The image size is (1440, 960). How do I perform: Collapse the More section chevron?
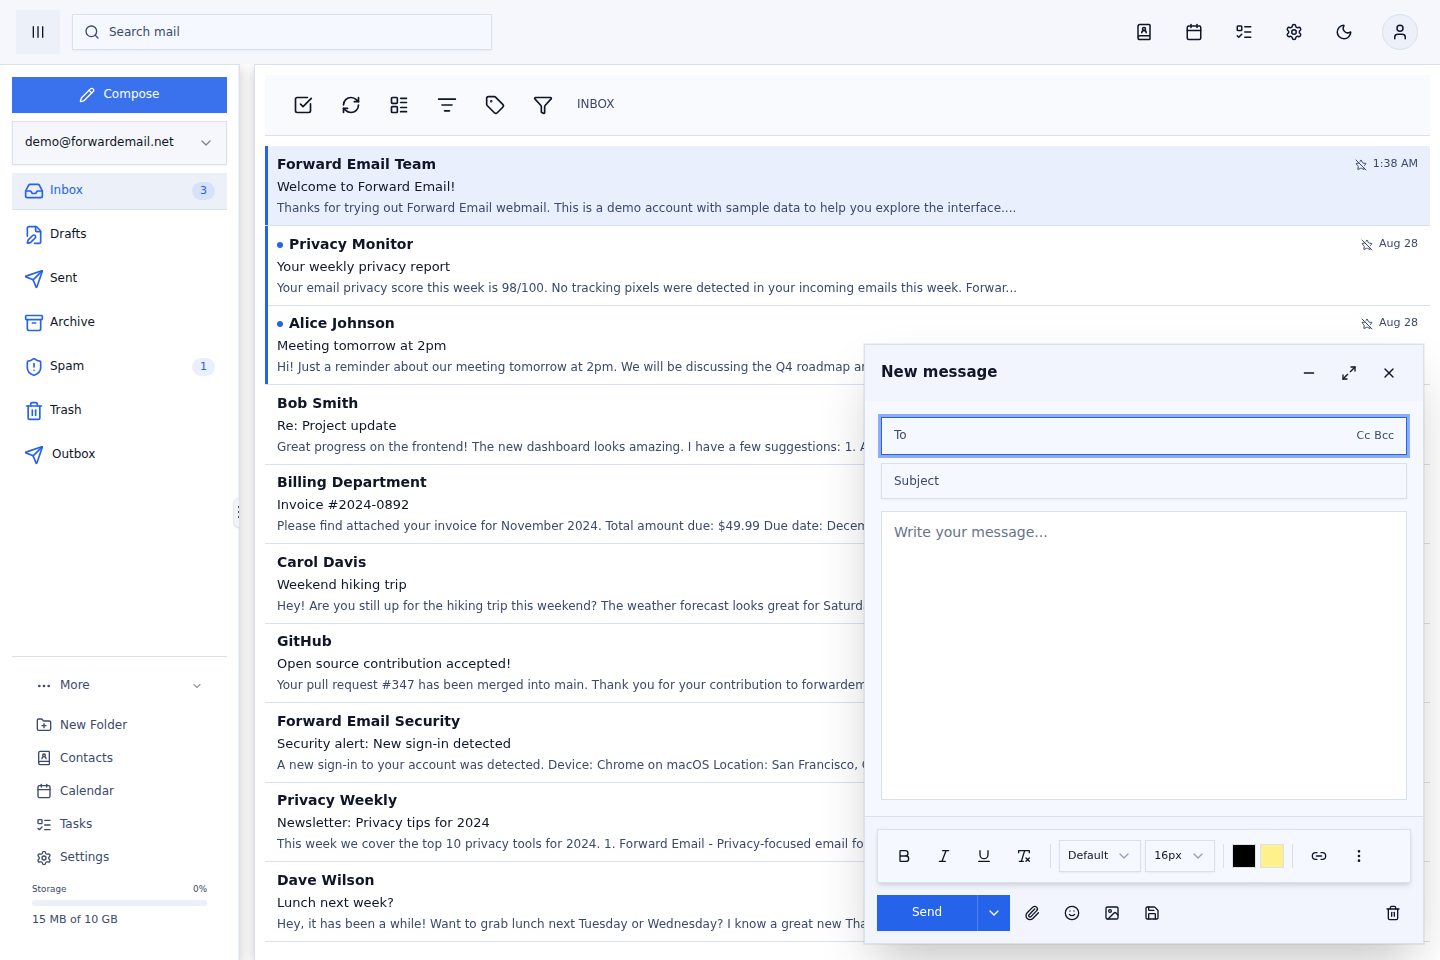pyautogui.click(x=197, y=686)
